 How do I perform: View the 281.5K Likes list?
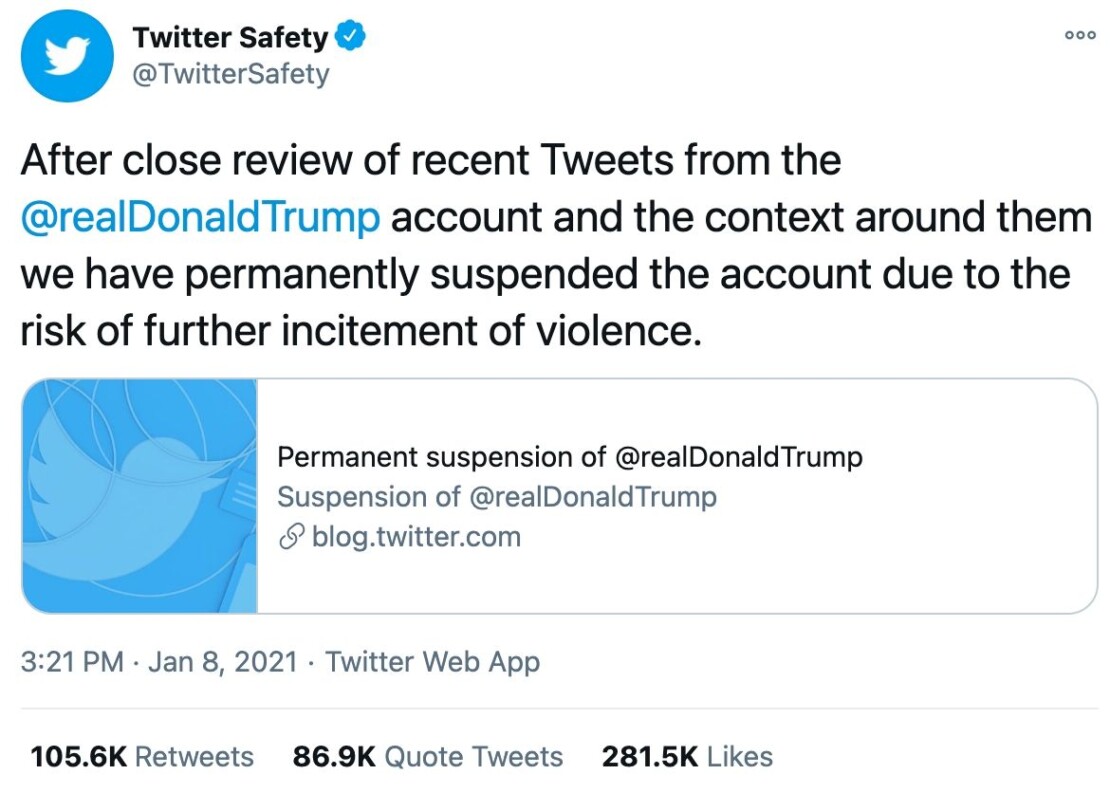tap(684, 757)
